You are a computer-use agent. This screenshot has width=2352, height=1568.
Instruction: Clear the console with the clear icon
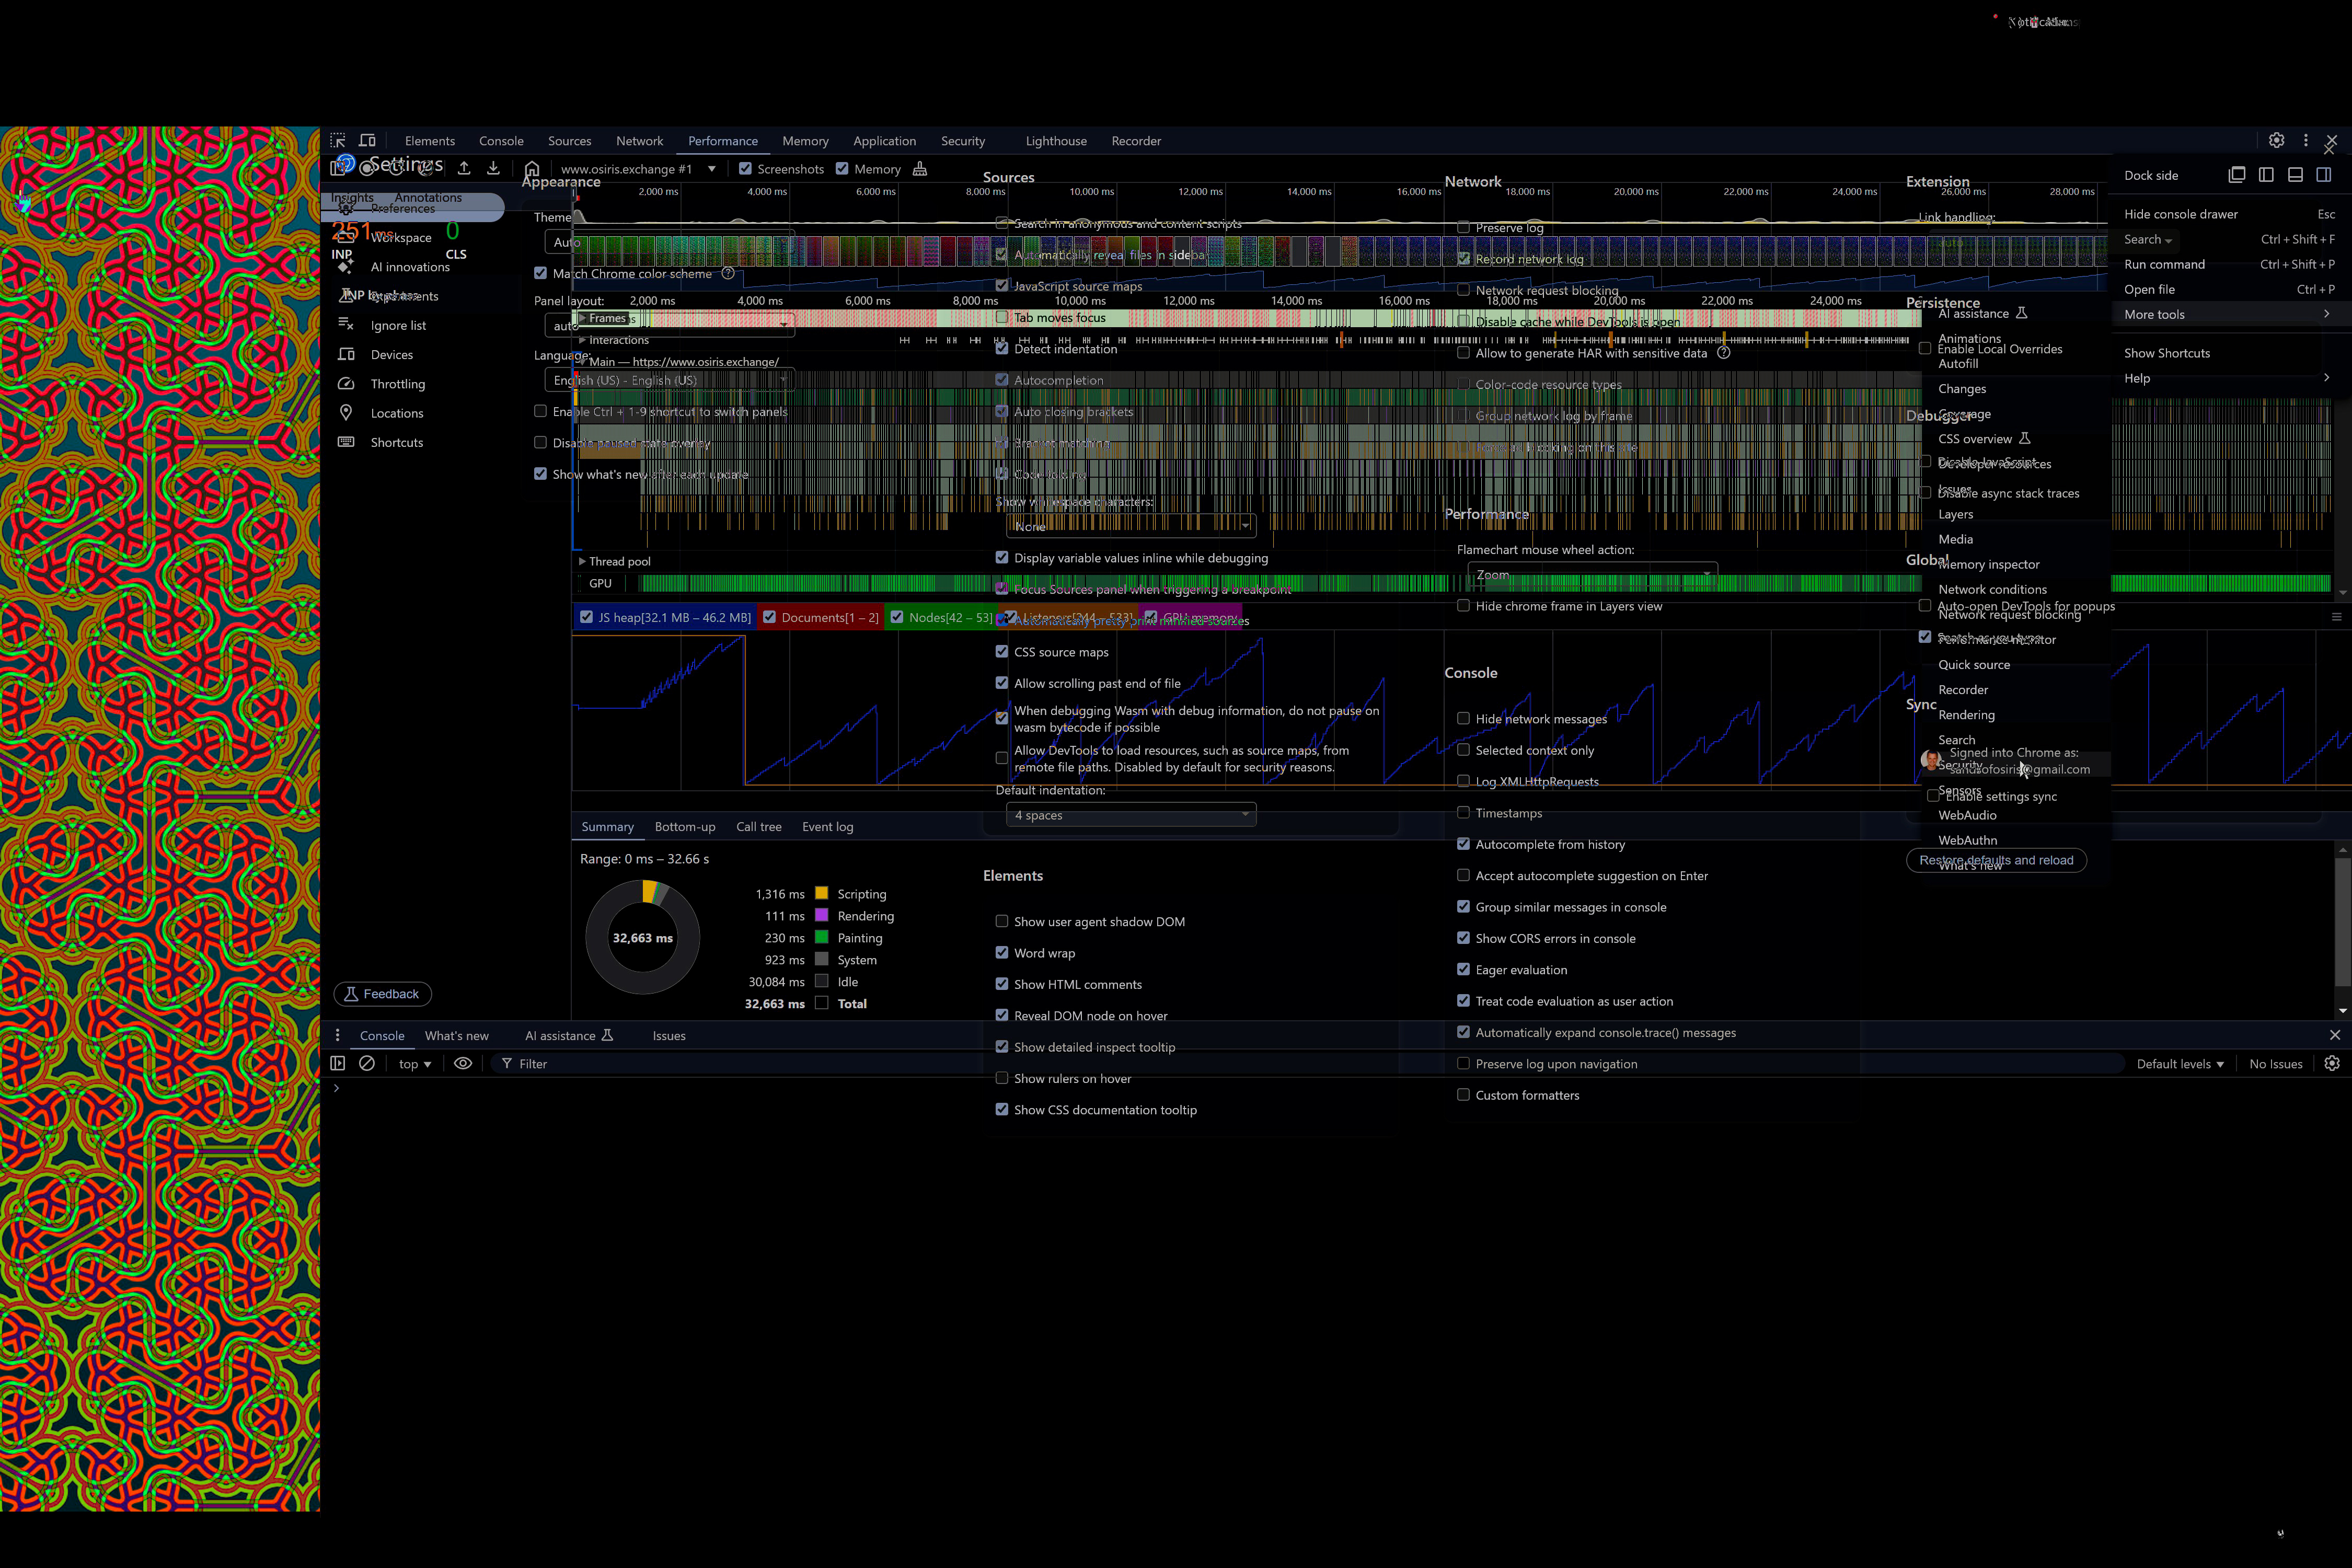(x=367, y=1063)
